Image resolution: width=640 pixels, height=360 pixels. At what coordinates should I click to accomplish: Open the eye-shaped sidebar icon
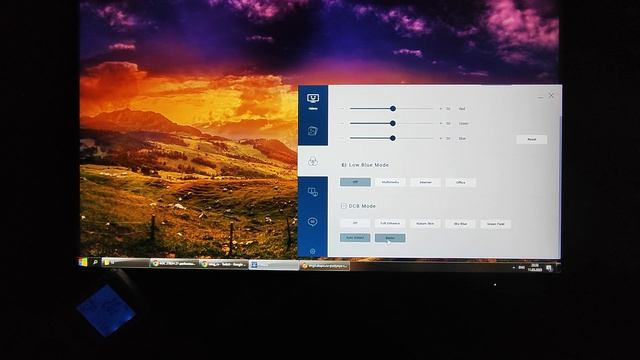(313, 222)
